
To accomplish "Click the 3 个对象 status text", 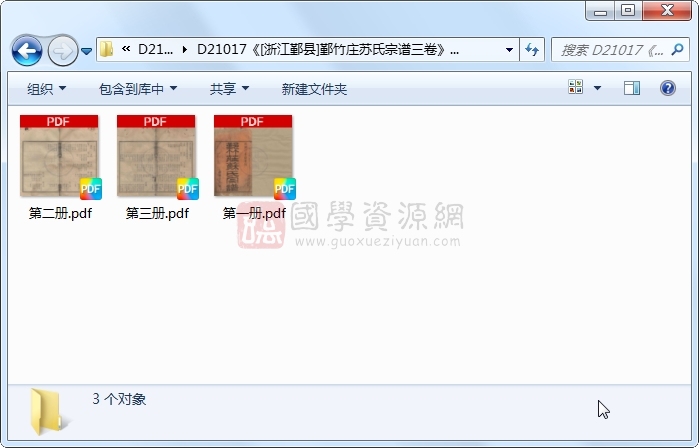I will coord(119,399).
